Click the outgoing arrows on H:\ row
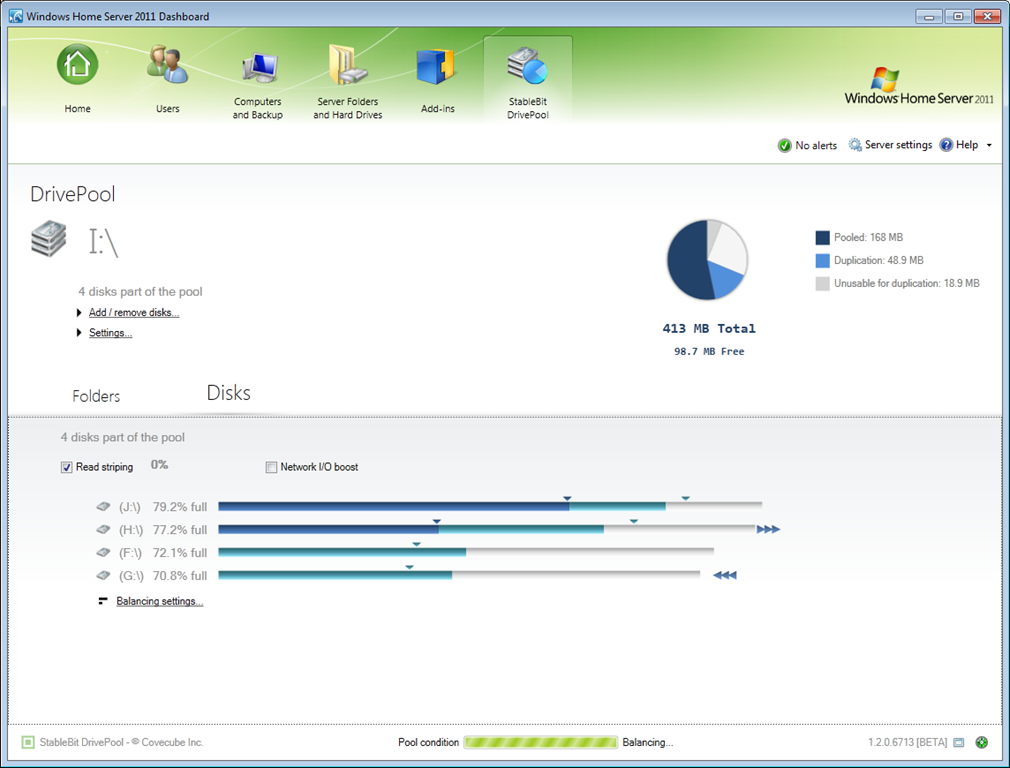The height and width of the screenshot is (768, 1010). [768, 530]
